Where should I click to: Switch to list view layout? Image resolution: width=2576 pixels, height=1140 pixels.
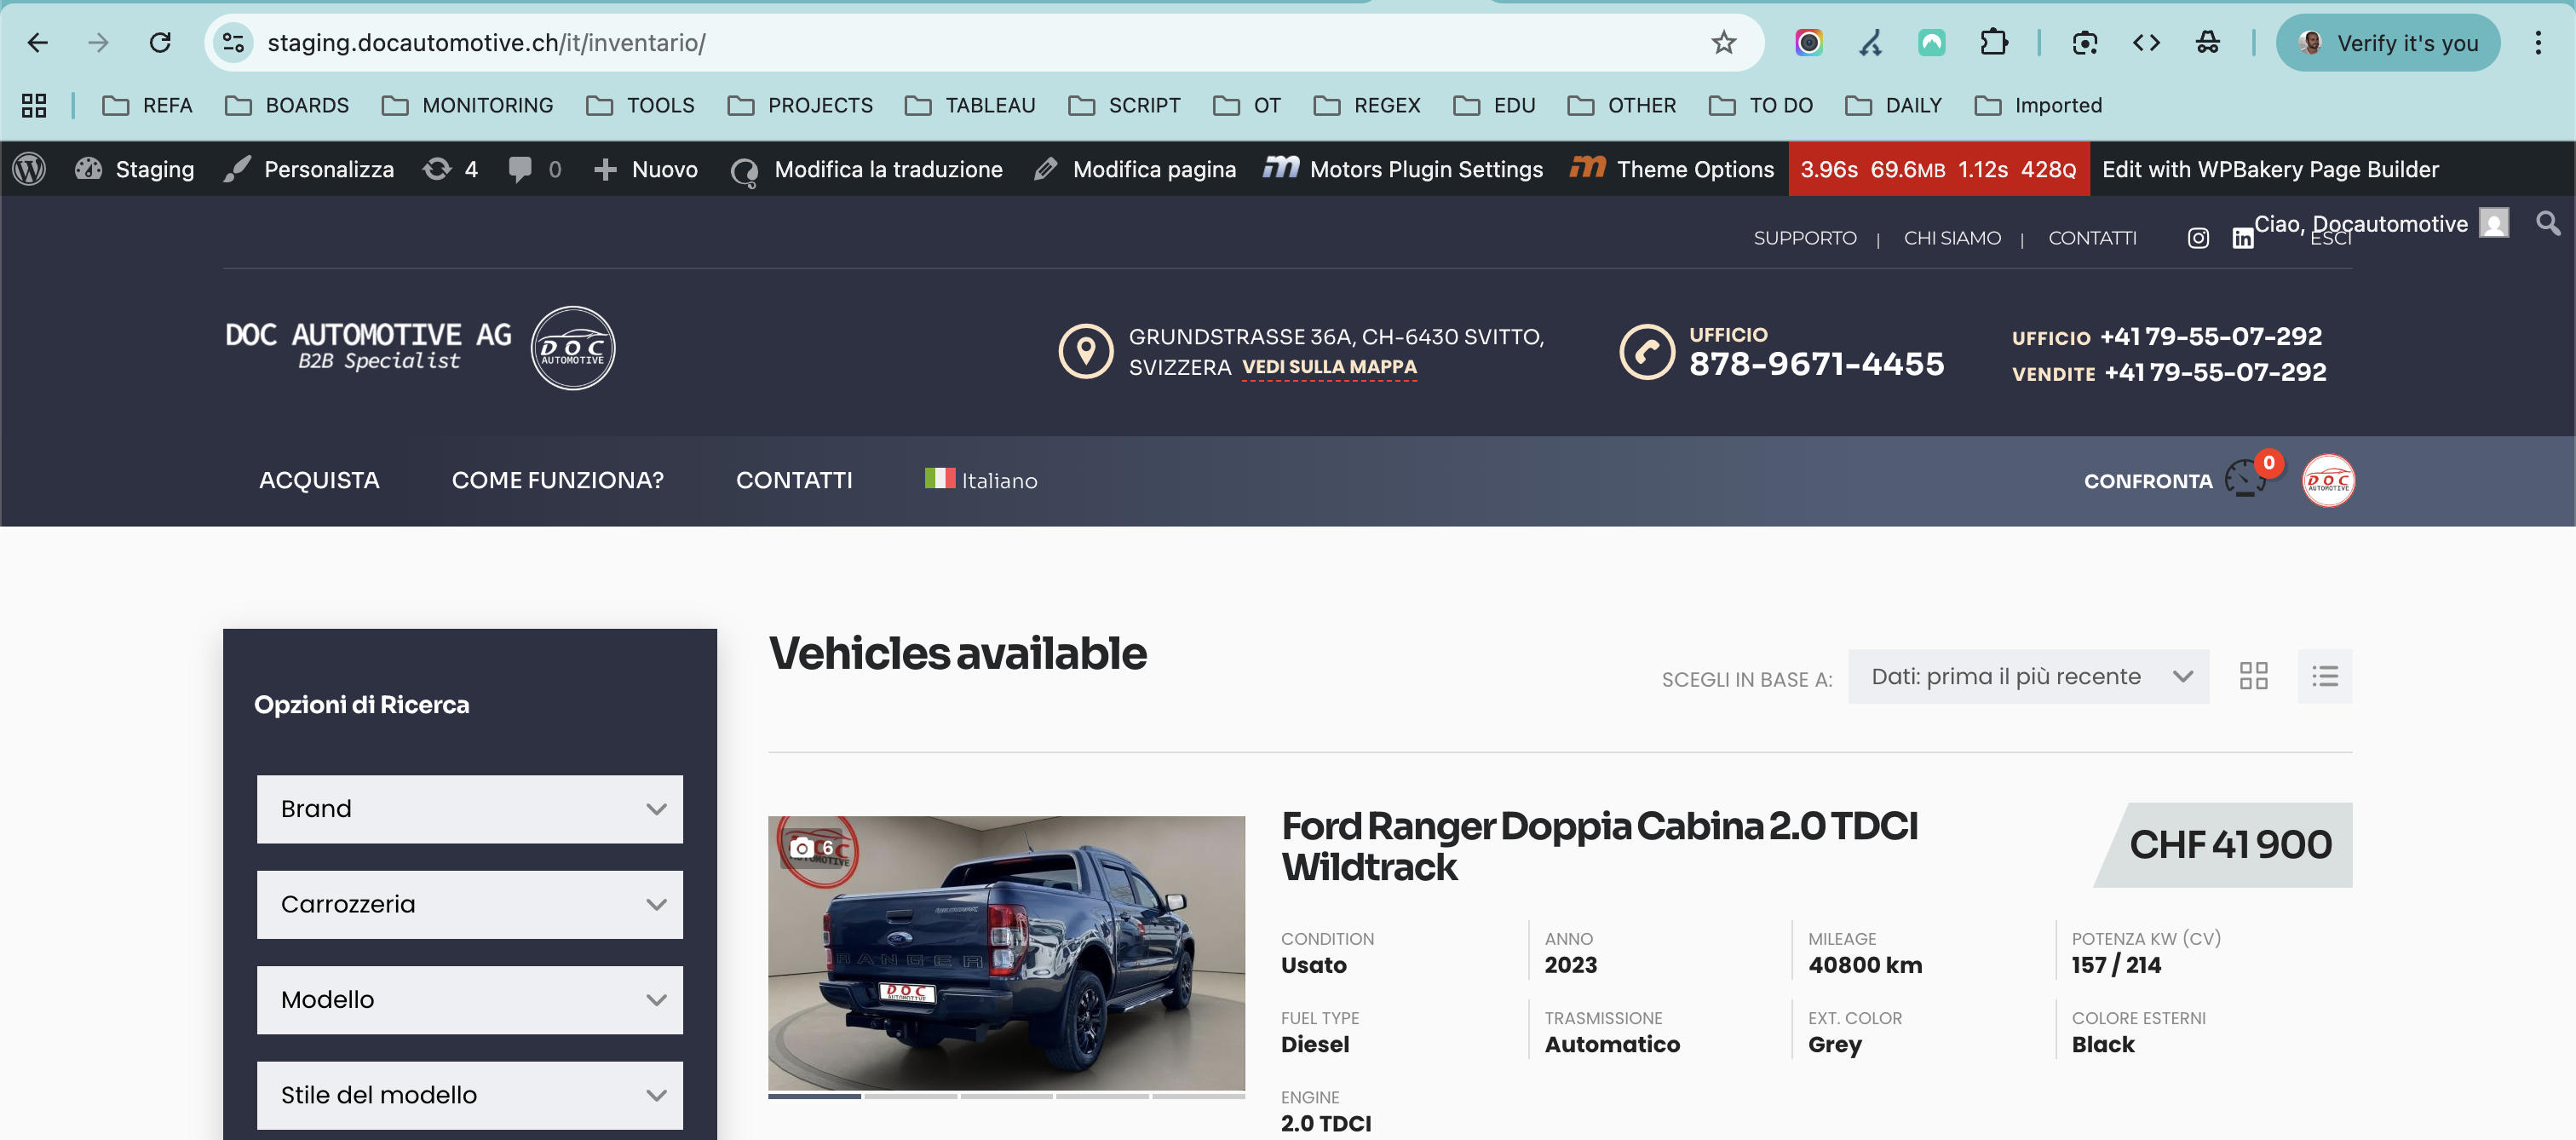tap(2324, 676)
